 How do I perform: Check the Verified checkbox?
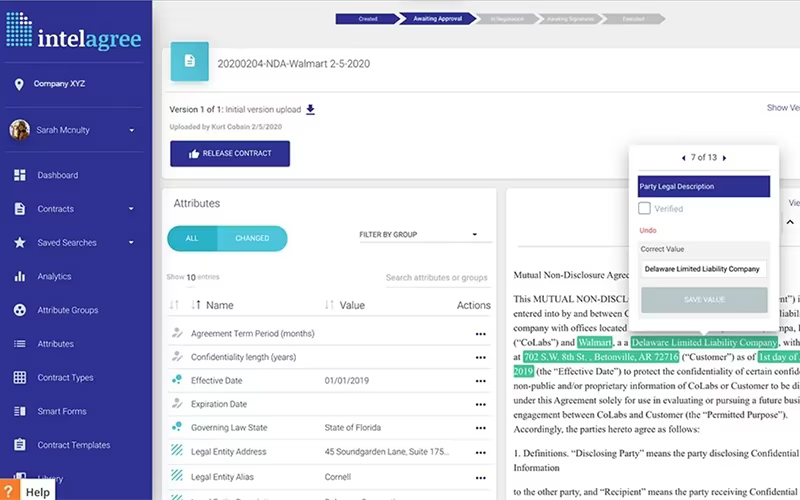[644, 208]
